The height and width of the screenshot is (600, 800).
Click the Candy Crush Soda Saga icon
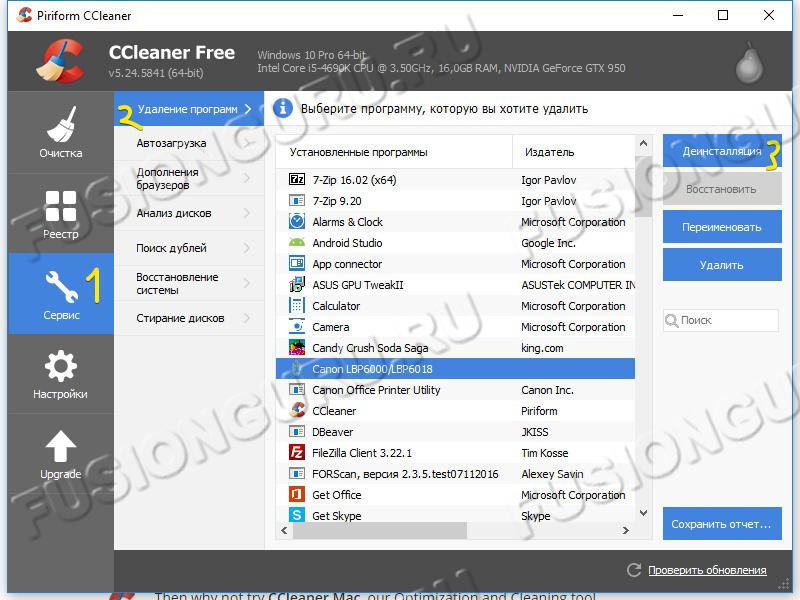(x=297, y=347)
